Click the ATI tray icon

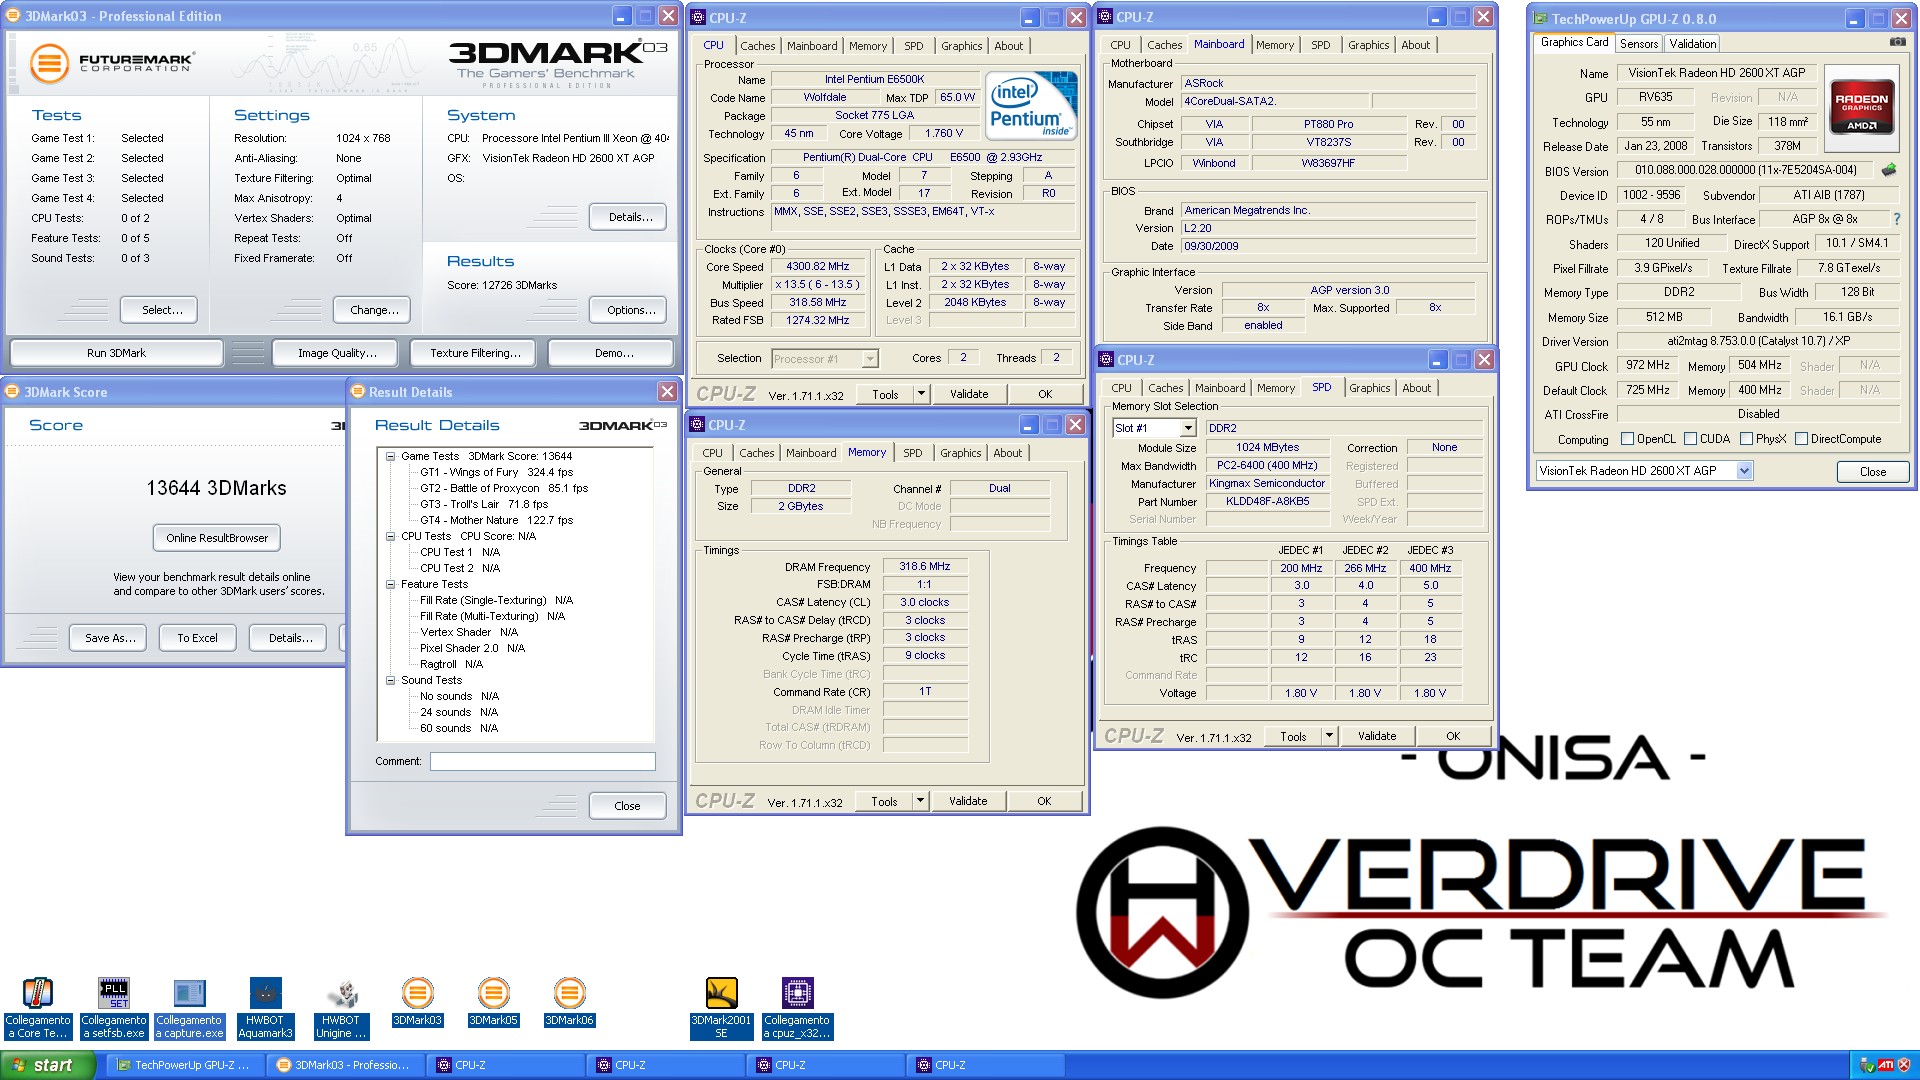pos(1885,1065)
